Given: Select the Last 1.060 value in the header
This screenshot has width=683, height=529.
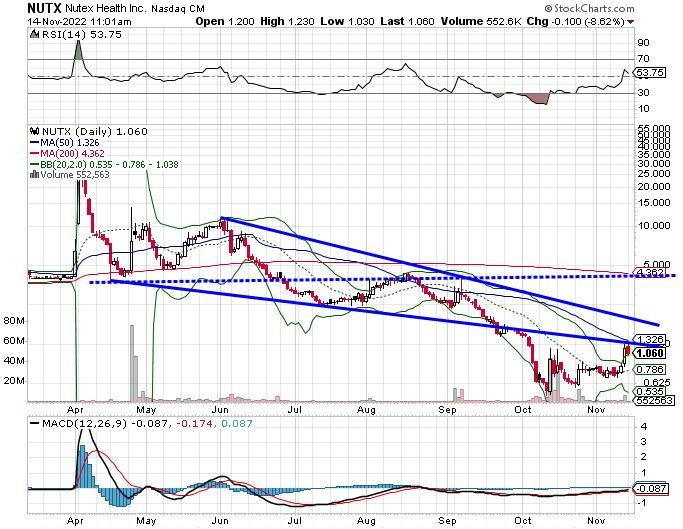Looking at the screenshot, I should pyautogui.click(x=407, y=21).
